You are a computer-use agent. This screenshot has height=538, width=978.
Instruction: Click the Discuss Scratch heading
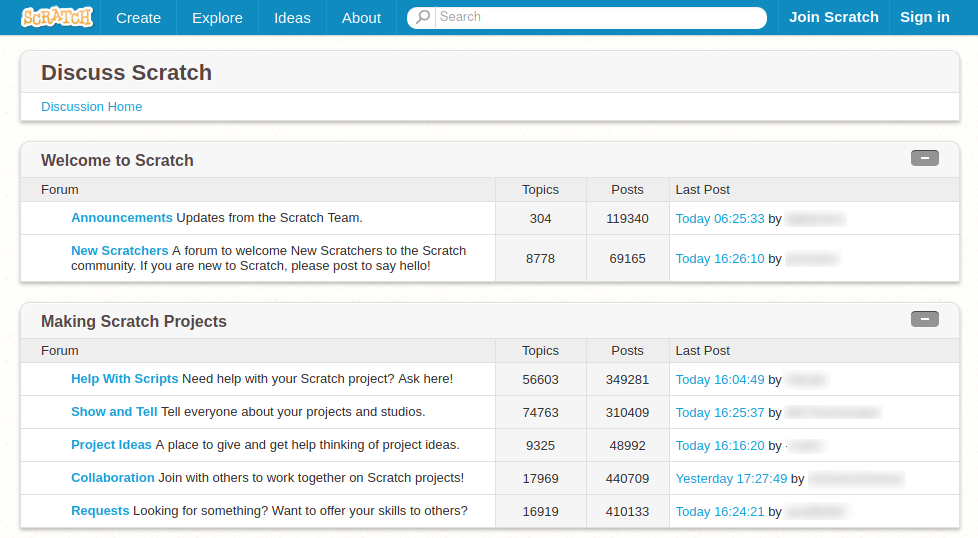tap(127, 72)
